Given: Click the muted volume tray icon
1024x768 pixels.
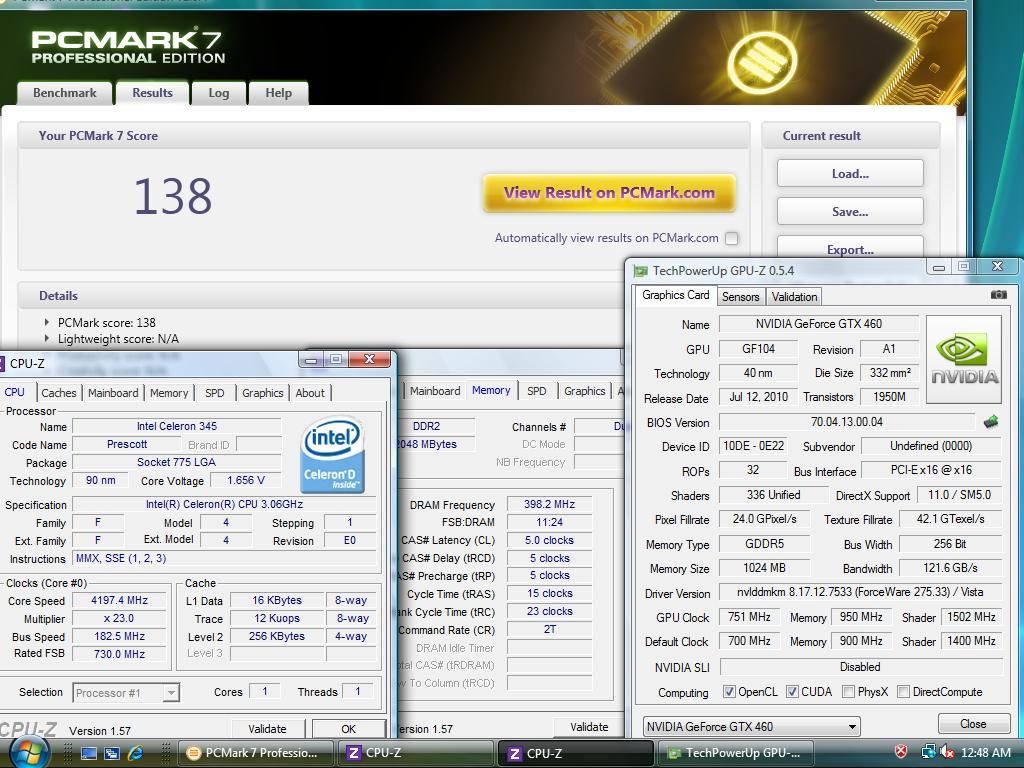Looking at the screenshot, I should click(x=947, y=752).
